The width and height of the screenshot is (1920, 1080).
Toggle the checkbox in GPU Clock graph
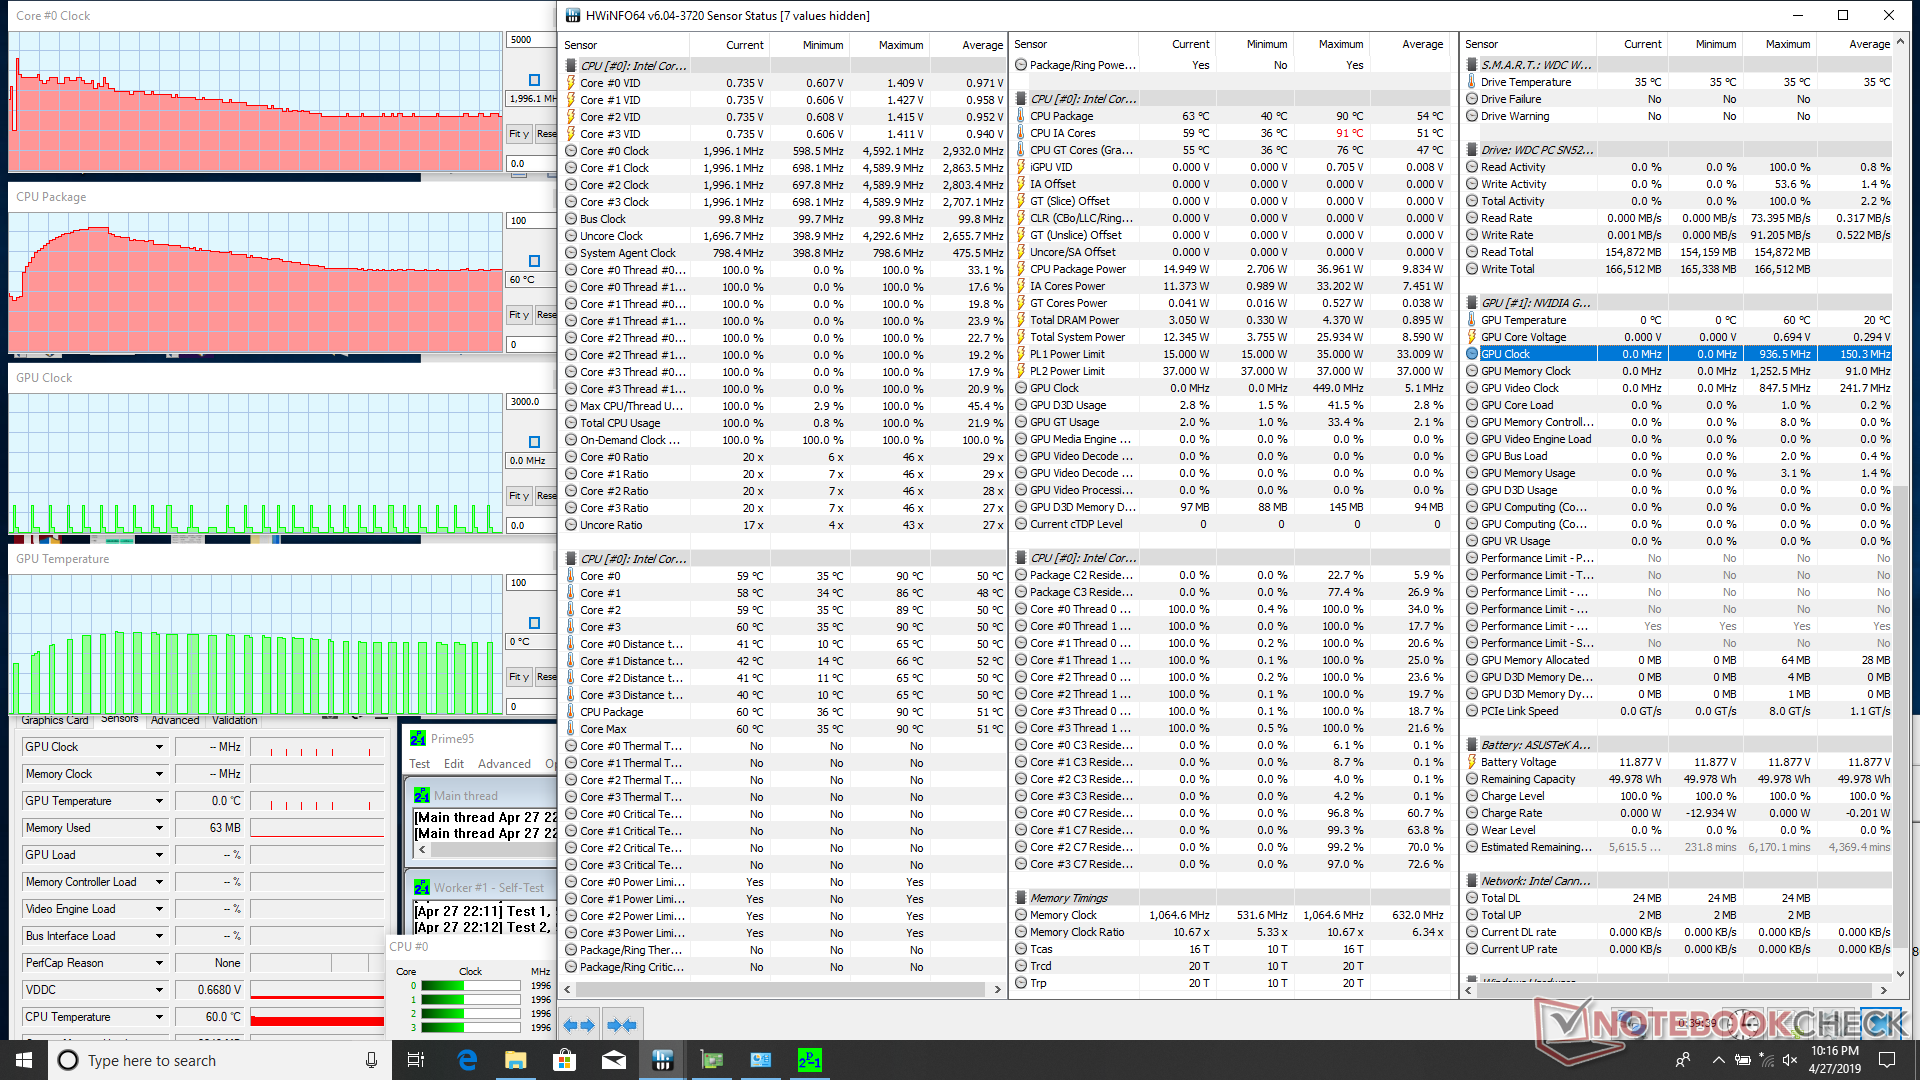(x=534, y=442)
